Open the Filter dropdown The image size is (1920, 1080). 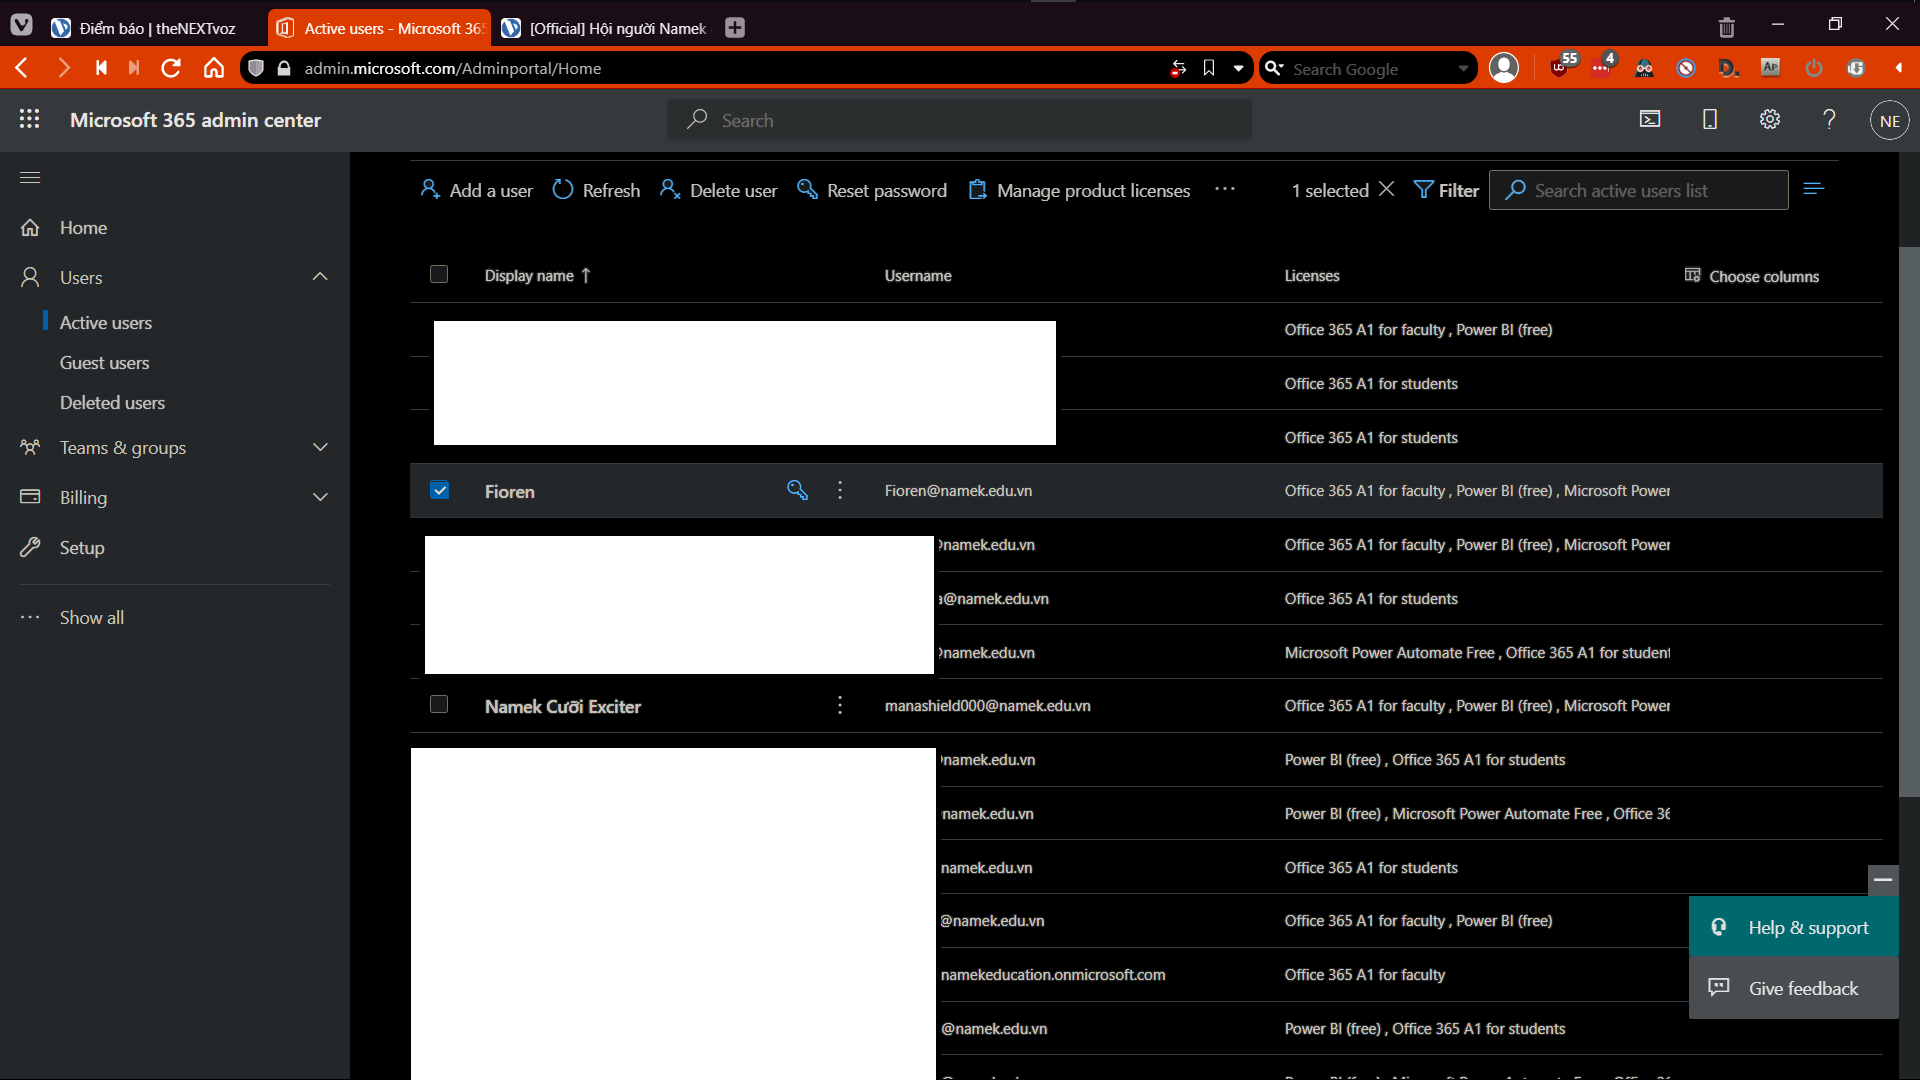click(x=1446, y=190)
